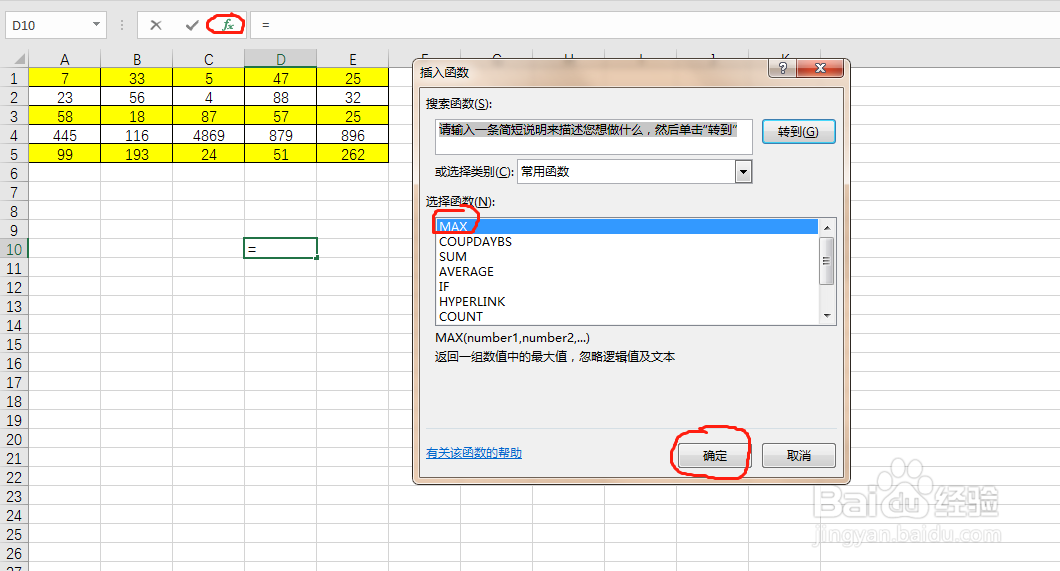The height and width of the screenshot is (571, 1060).
Task: Click cell C3 containing 87
Action: [209, 116]
